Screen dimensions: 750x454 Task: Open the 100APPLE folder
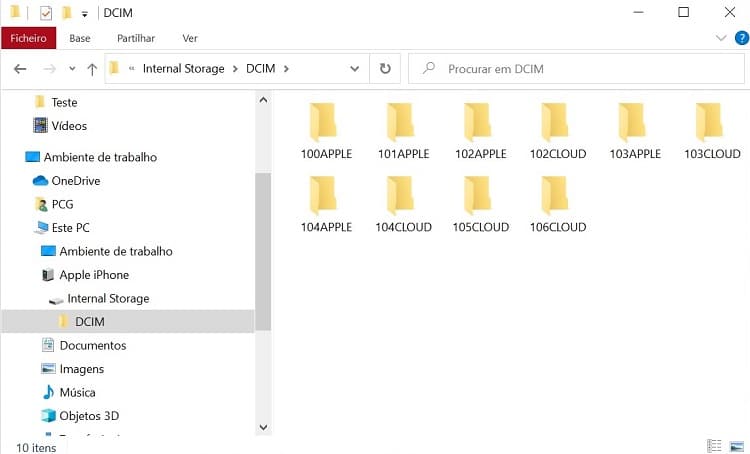pos(326,132)
